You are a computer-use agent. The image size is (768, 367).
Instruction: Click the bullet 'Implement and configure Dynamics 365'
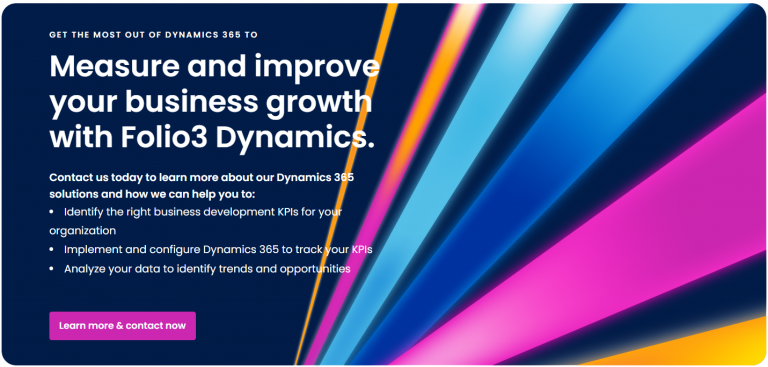tap(211, 249)
